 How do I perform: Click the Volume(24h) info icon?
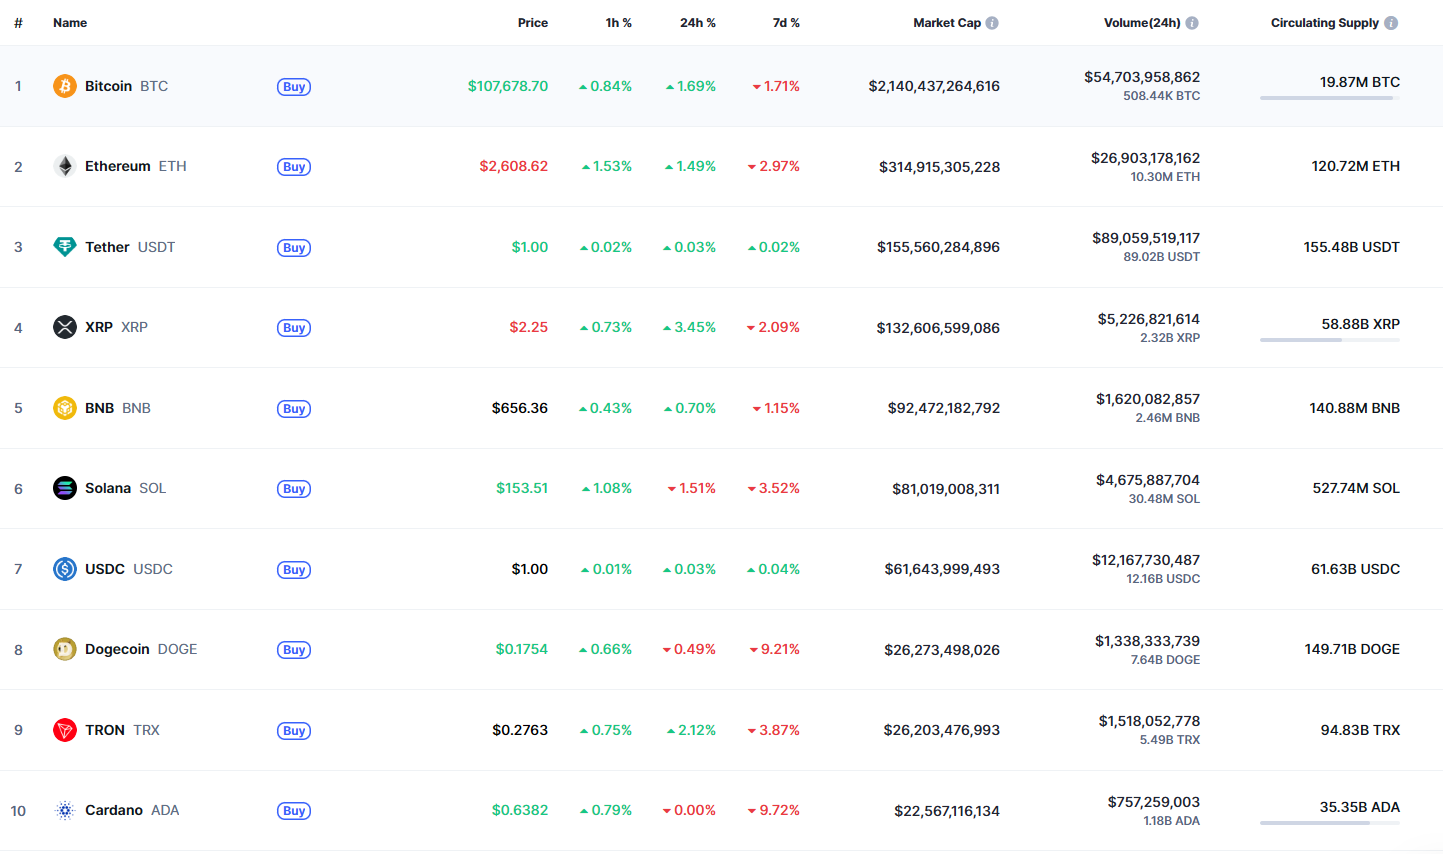pos(1192,23)
